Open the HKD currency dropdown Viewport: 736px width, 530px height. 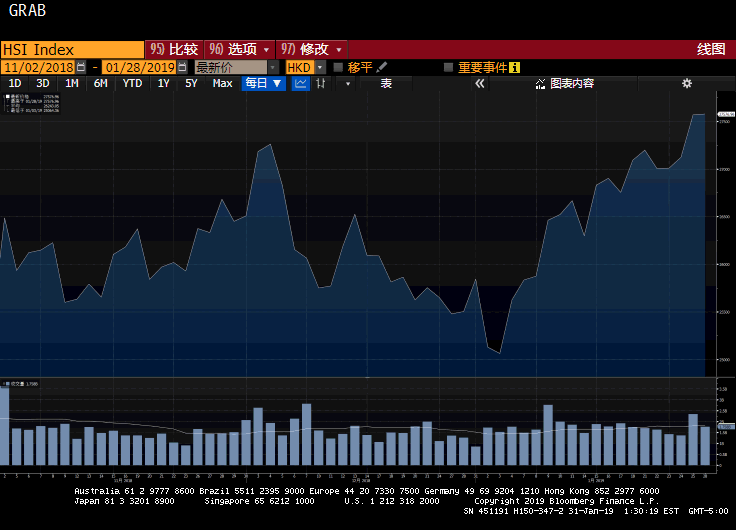[305, 67]
